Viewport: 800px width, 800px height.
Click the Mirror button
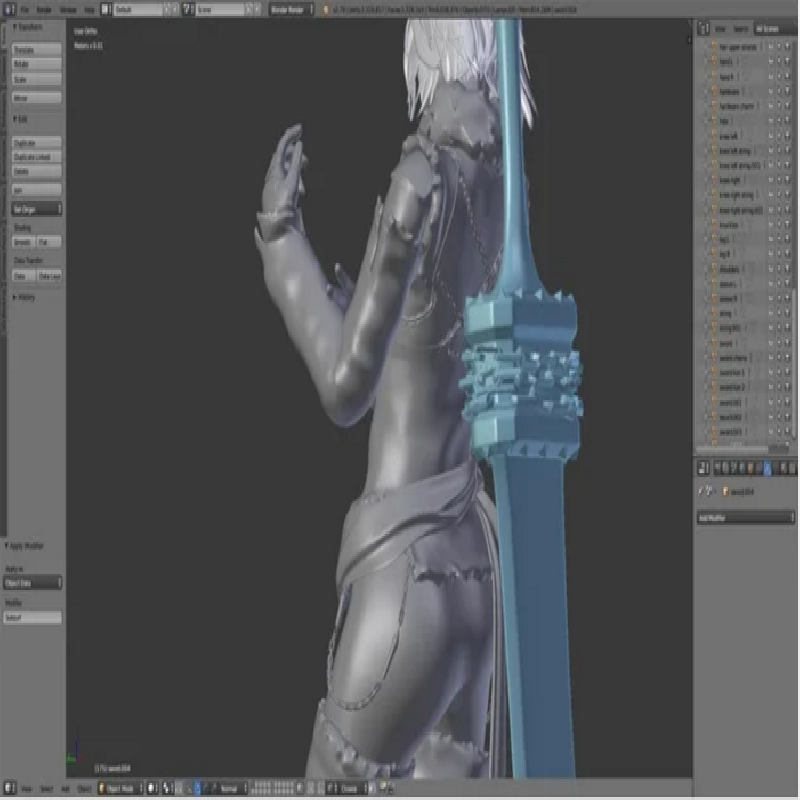pyautogui.click(x=37, y=97)
